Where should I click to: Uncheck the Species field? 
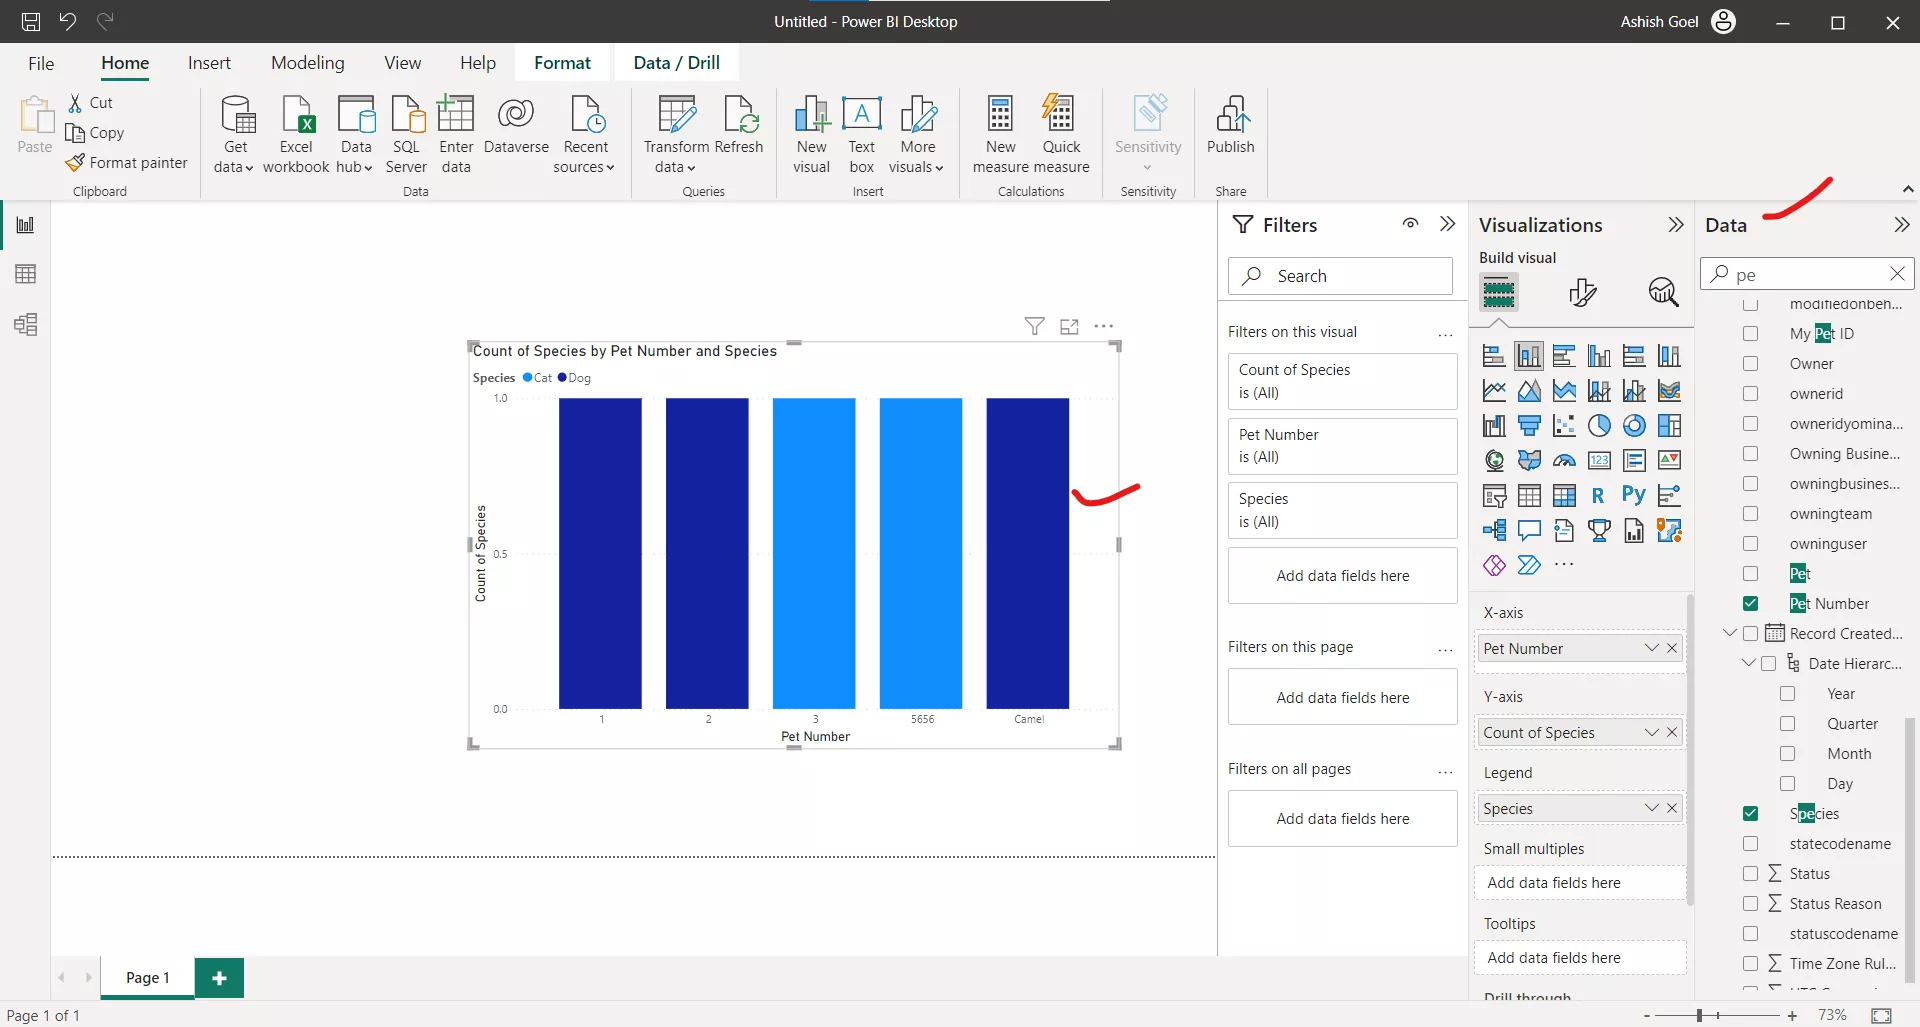click(x=1751, y=813)
